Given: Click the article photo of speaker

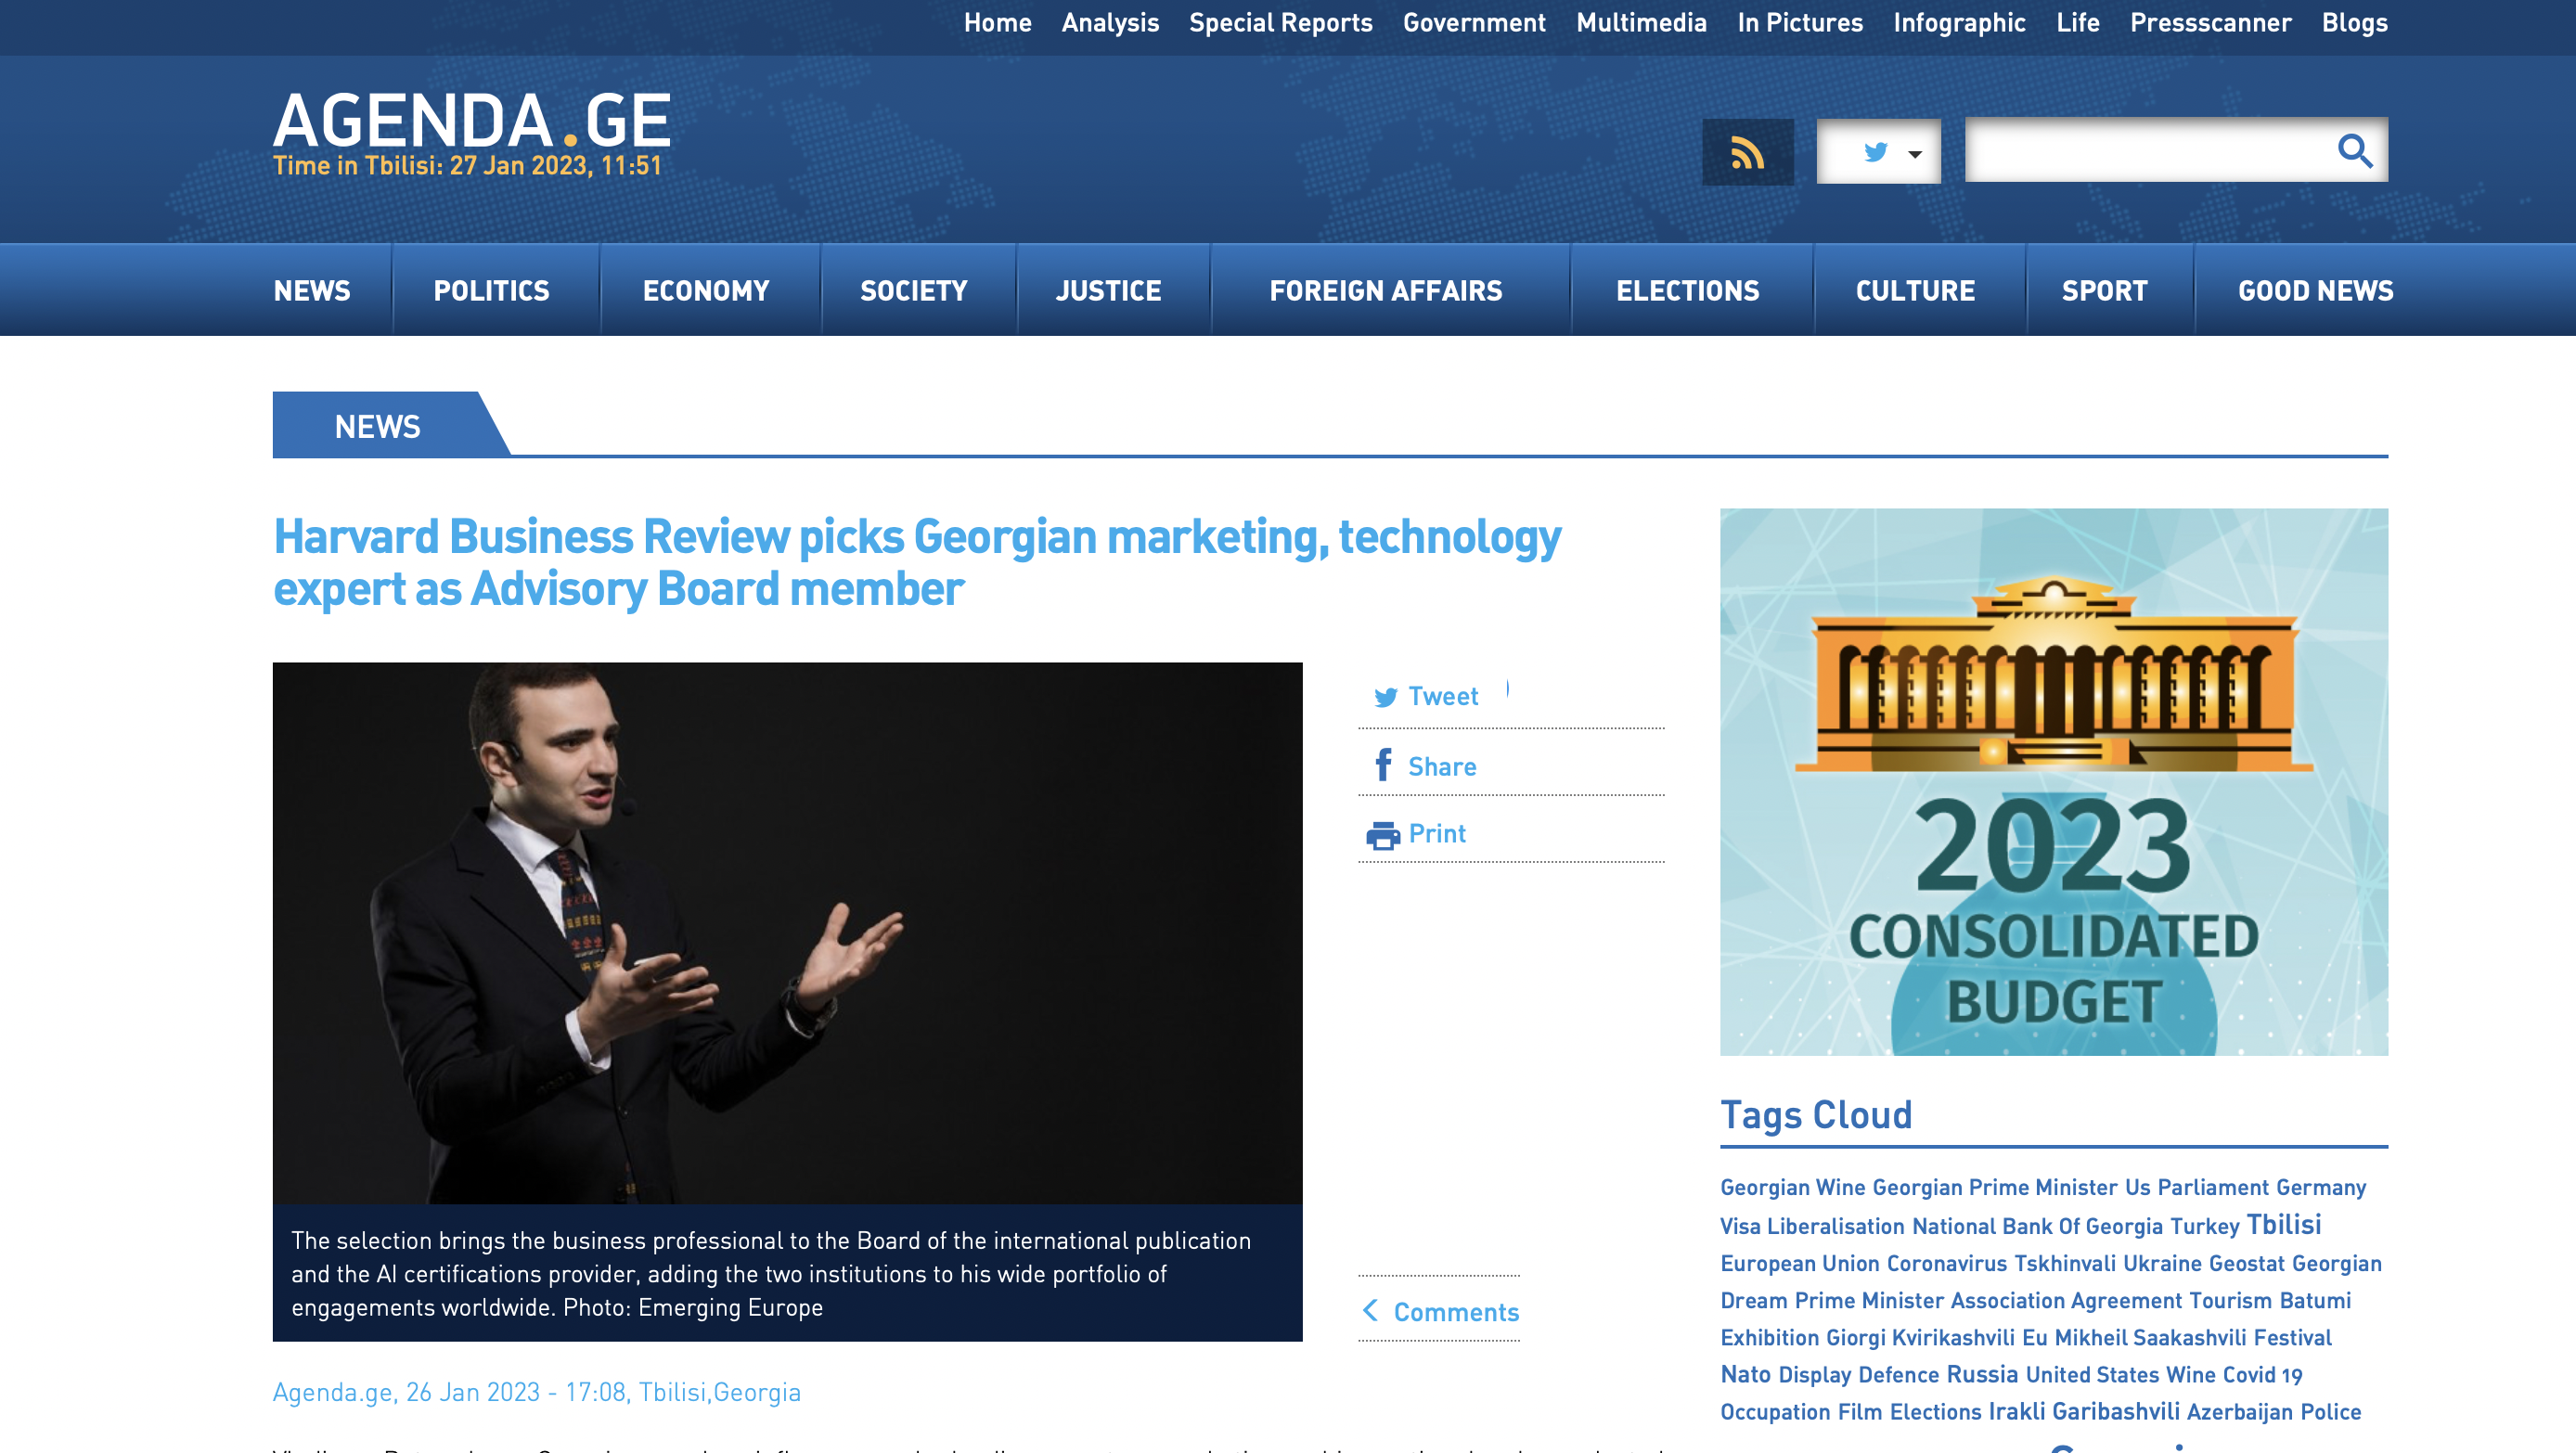Looking at the screenshot, I should 787,932.
